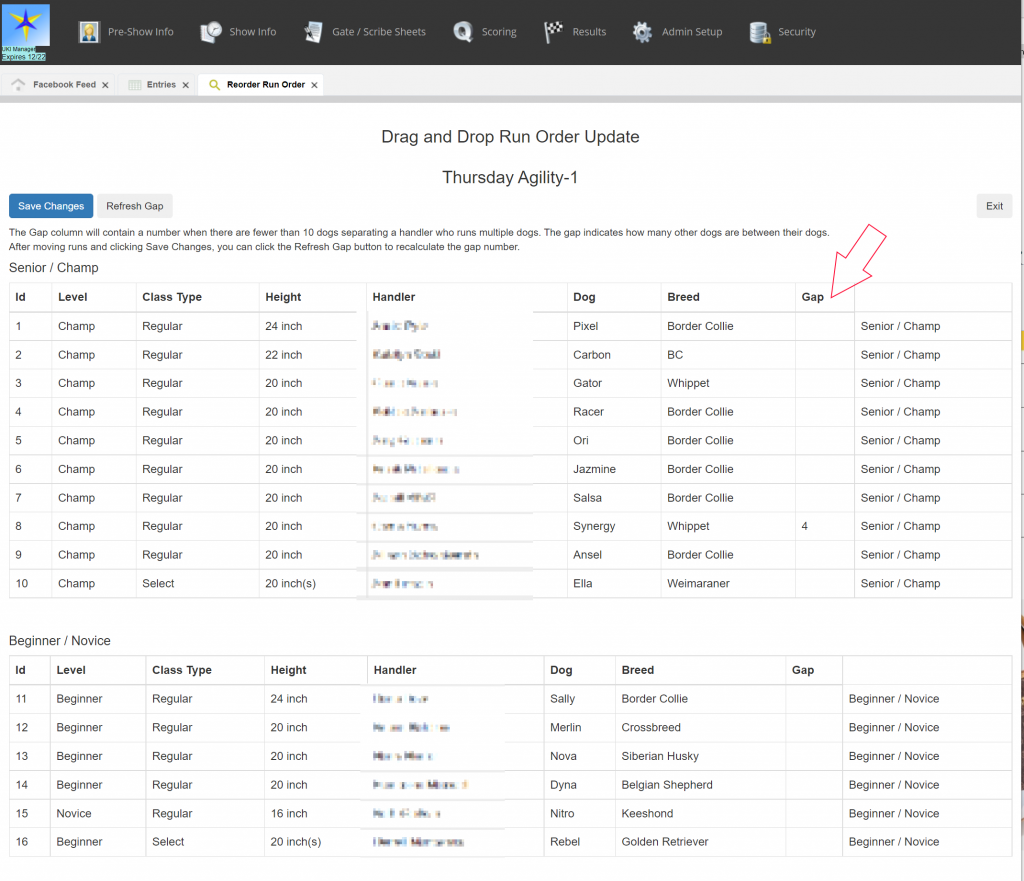Click the Exit button

(993, 206)
